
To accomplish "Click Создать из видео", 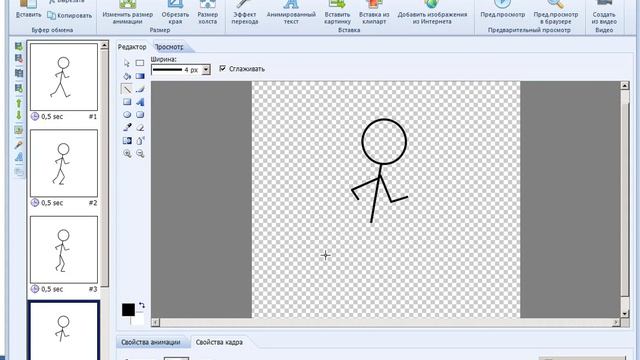I will click(x=604, y=13).
